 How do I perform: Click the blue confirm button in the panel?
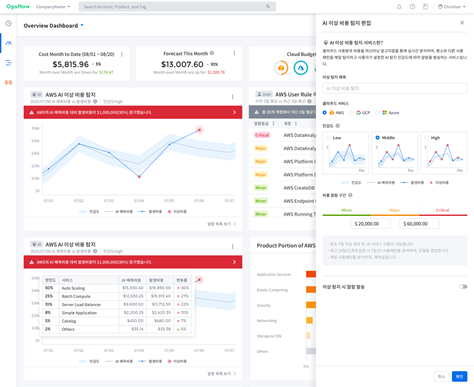click(x=459, y=376)
